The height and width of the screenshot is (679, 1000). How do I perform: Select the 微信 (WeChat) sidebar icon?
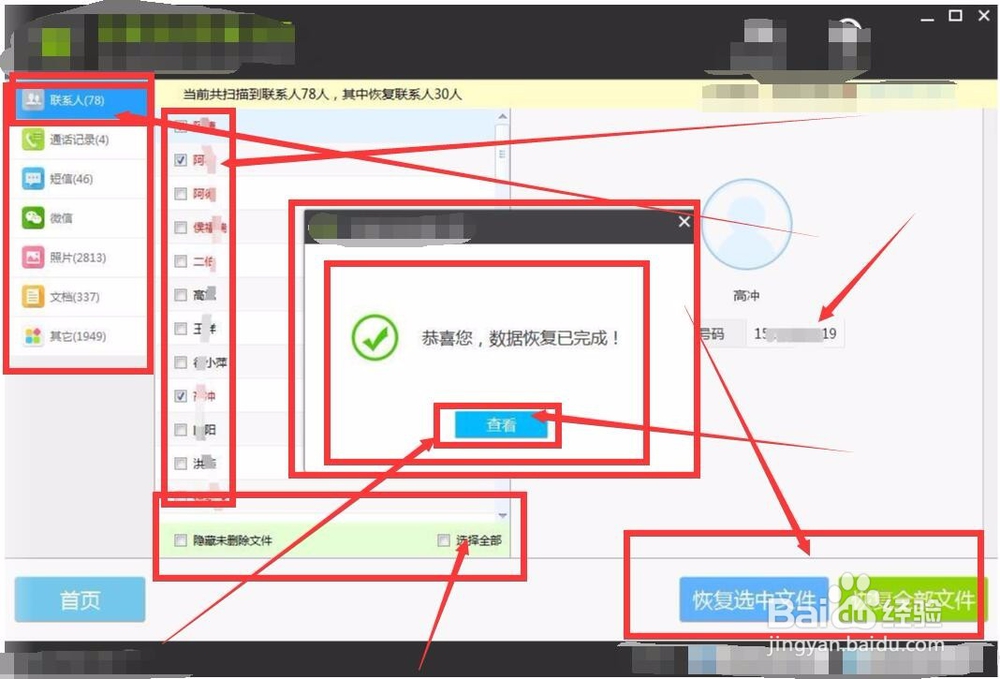[33, 218]
